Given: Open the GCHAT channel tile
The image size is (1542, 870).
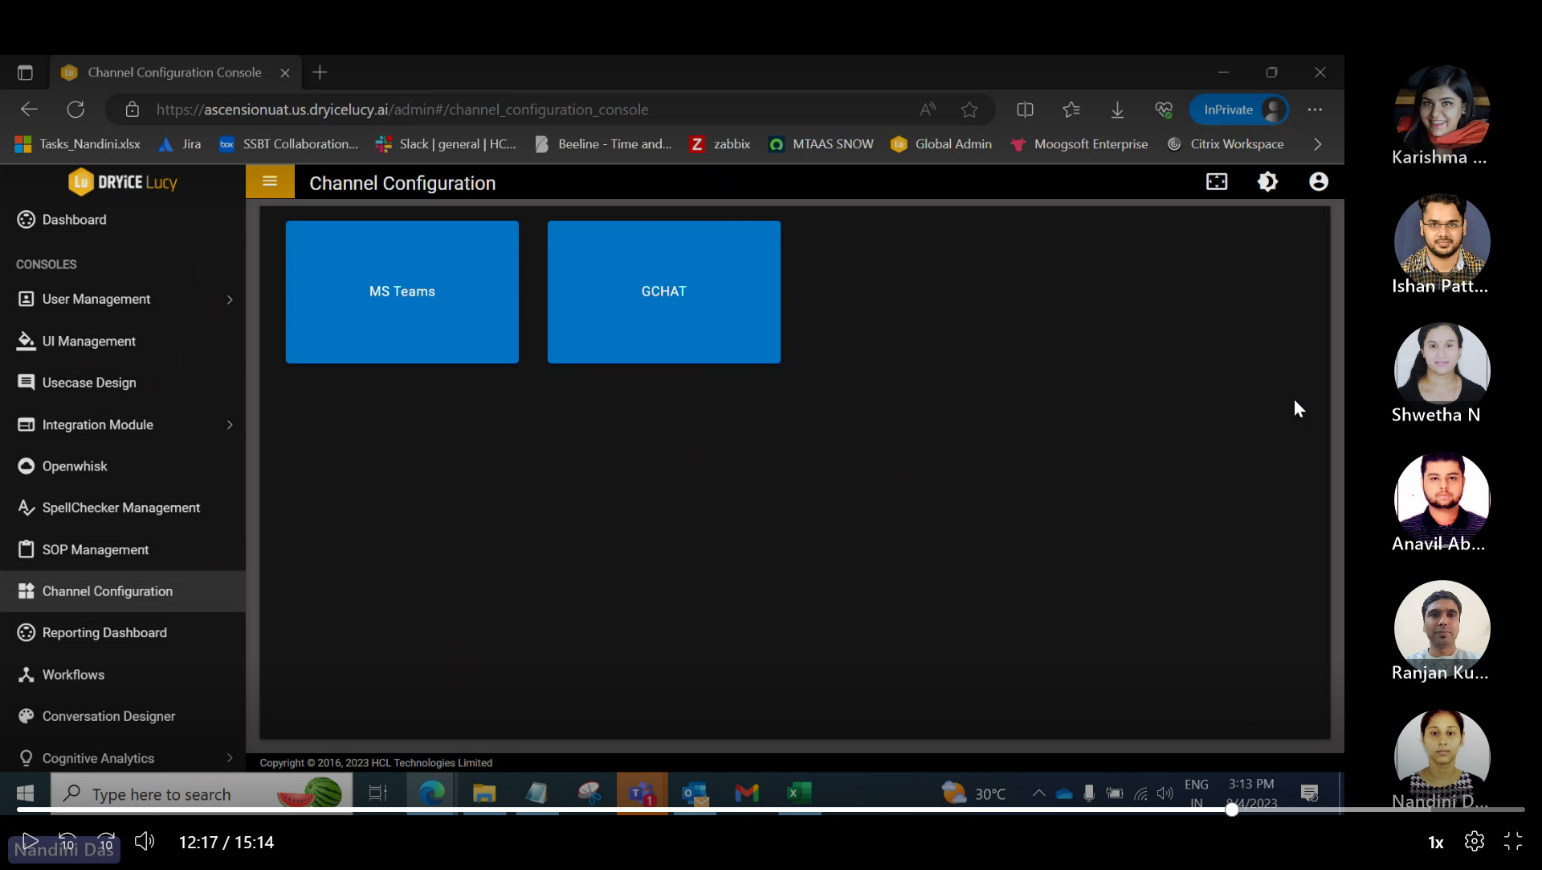Looking at the screenshot, I should coord(664,291).
